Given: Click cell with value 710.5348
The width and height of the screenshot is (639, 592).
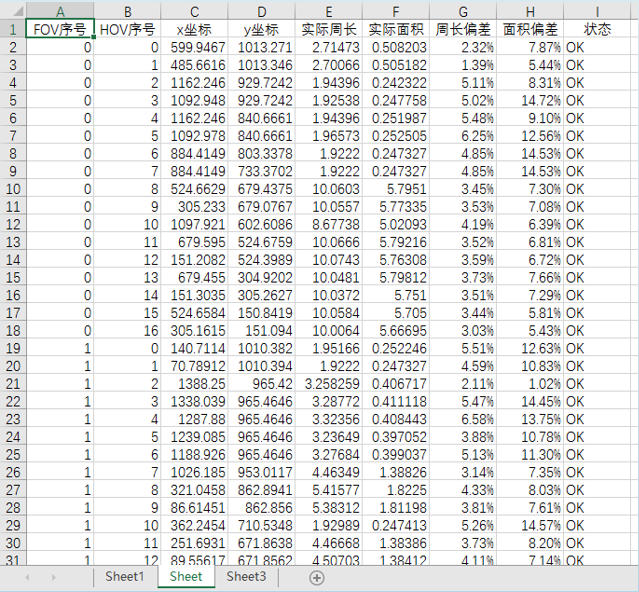Looking at the screenshot, I should coord(262,525).
